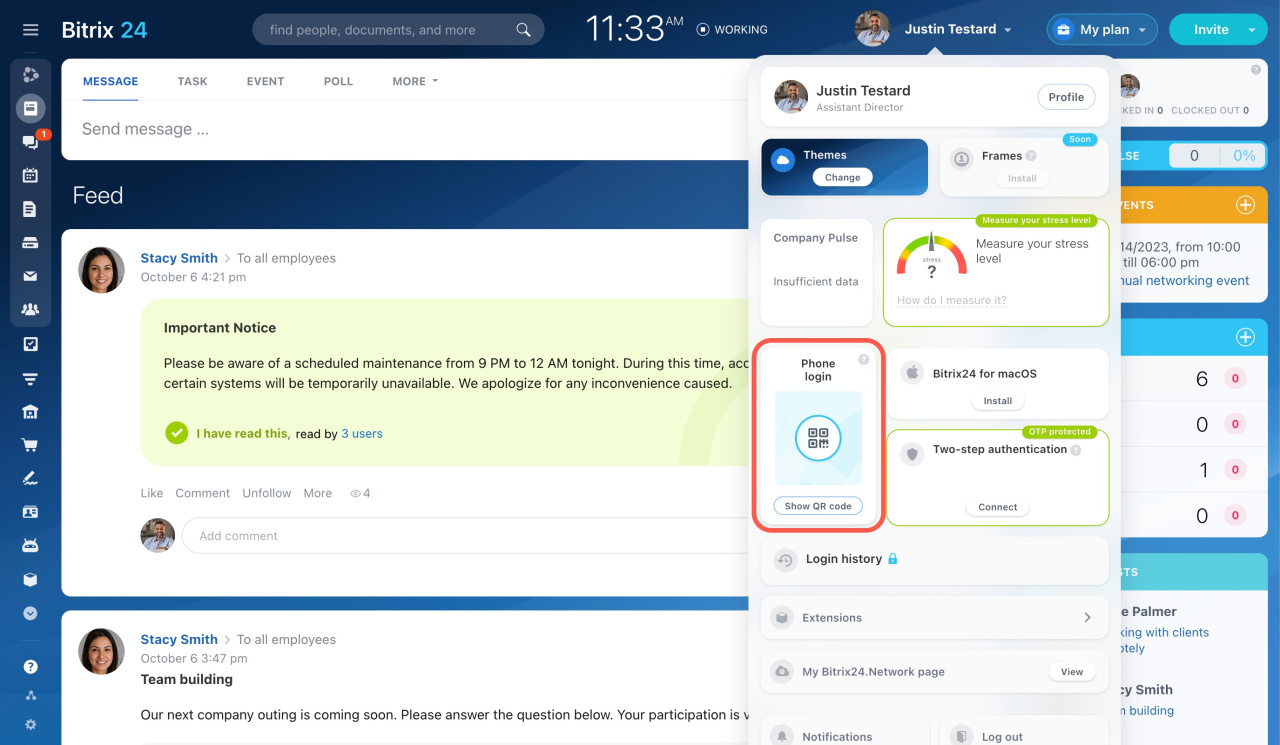View My Bitrix24.Network page
The height and width of the screenshot is (745, 1280).
coord(1072,672)
